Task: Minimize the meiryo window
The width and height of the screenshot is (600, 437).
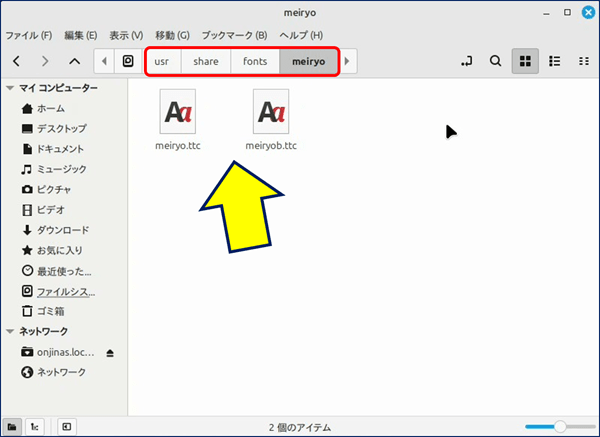Action: coord(546,13)
